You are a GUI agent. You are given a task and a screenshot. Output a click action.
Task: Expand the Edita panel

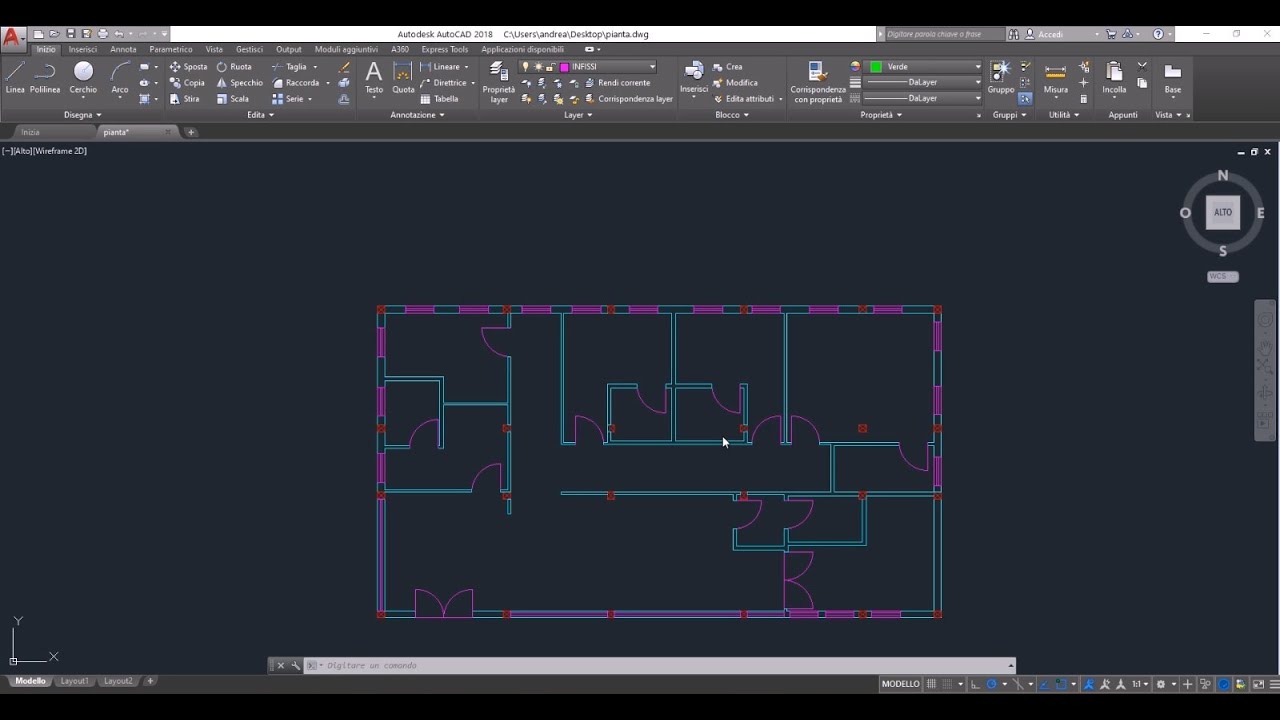point(260,115)
